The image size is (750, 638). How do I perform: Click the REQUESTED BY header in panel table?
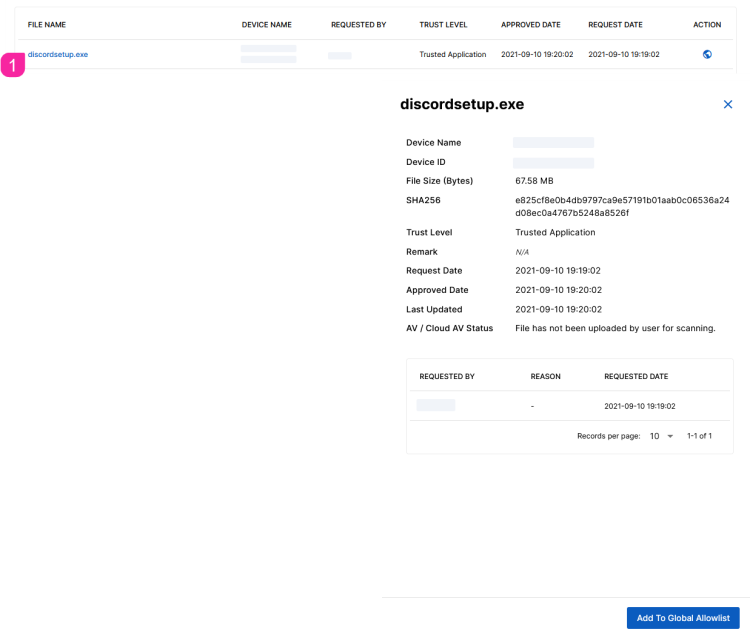point(447,376)
